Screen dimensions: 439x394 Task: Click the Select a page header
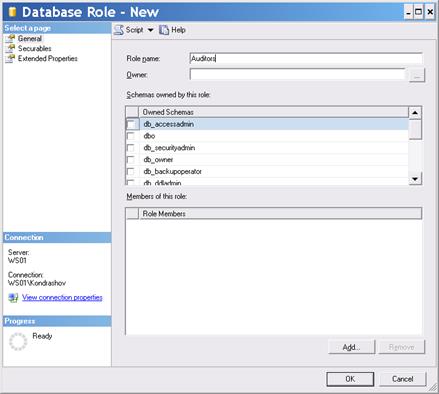(x=57, y=28)
